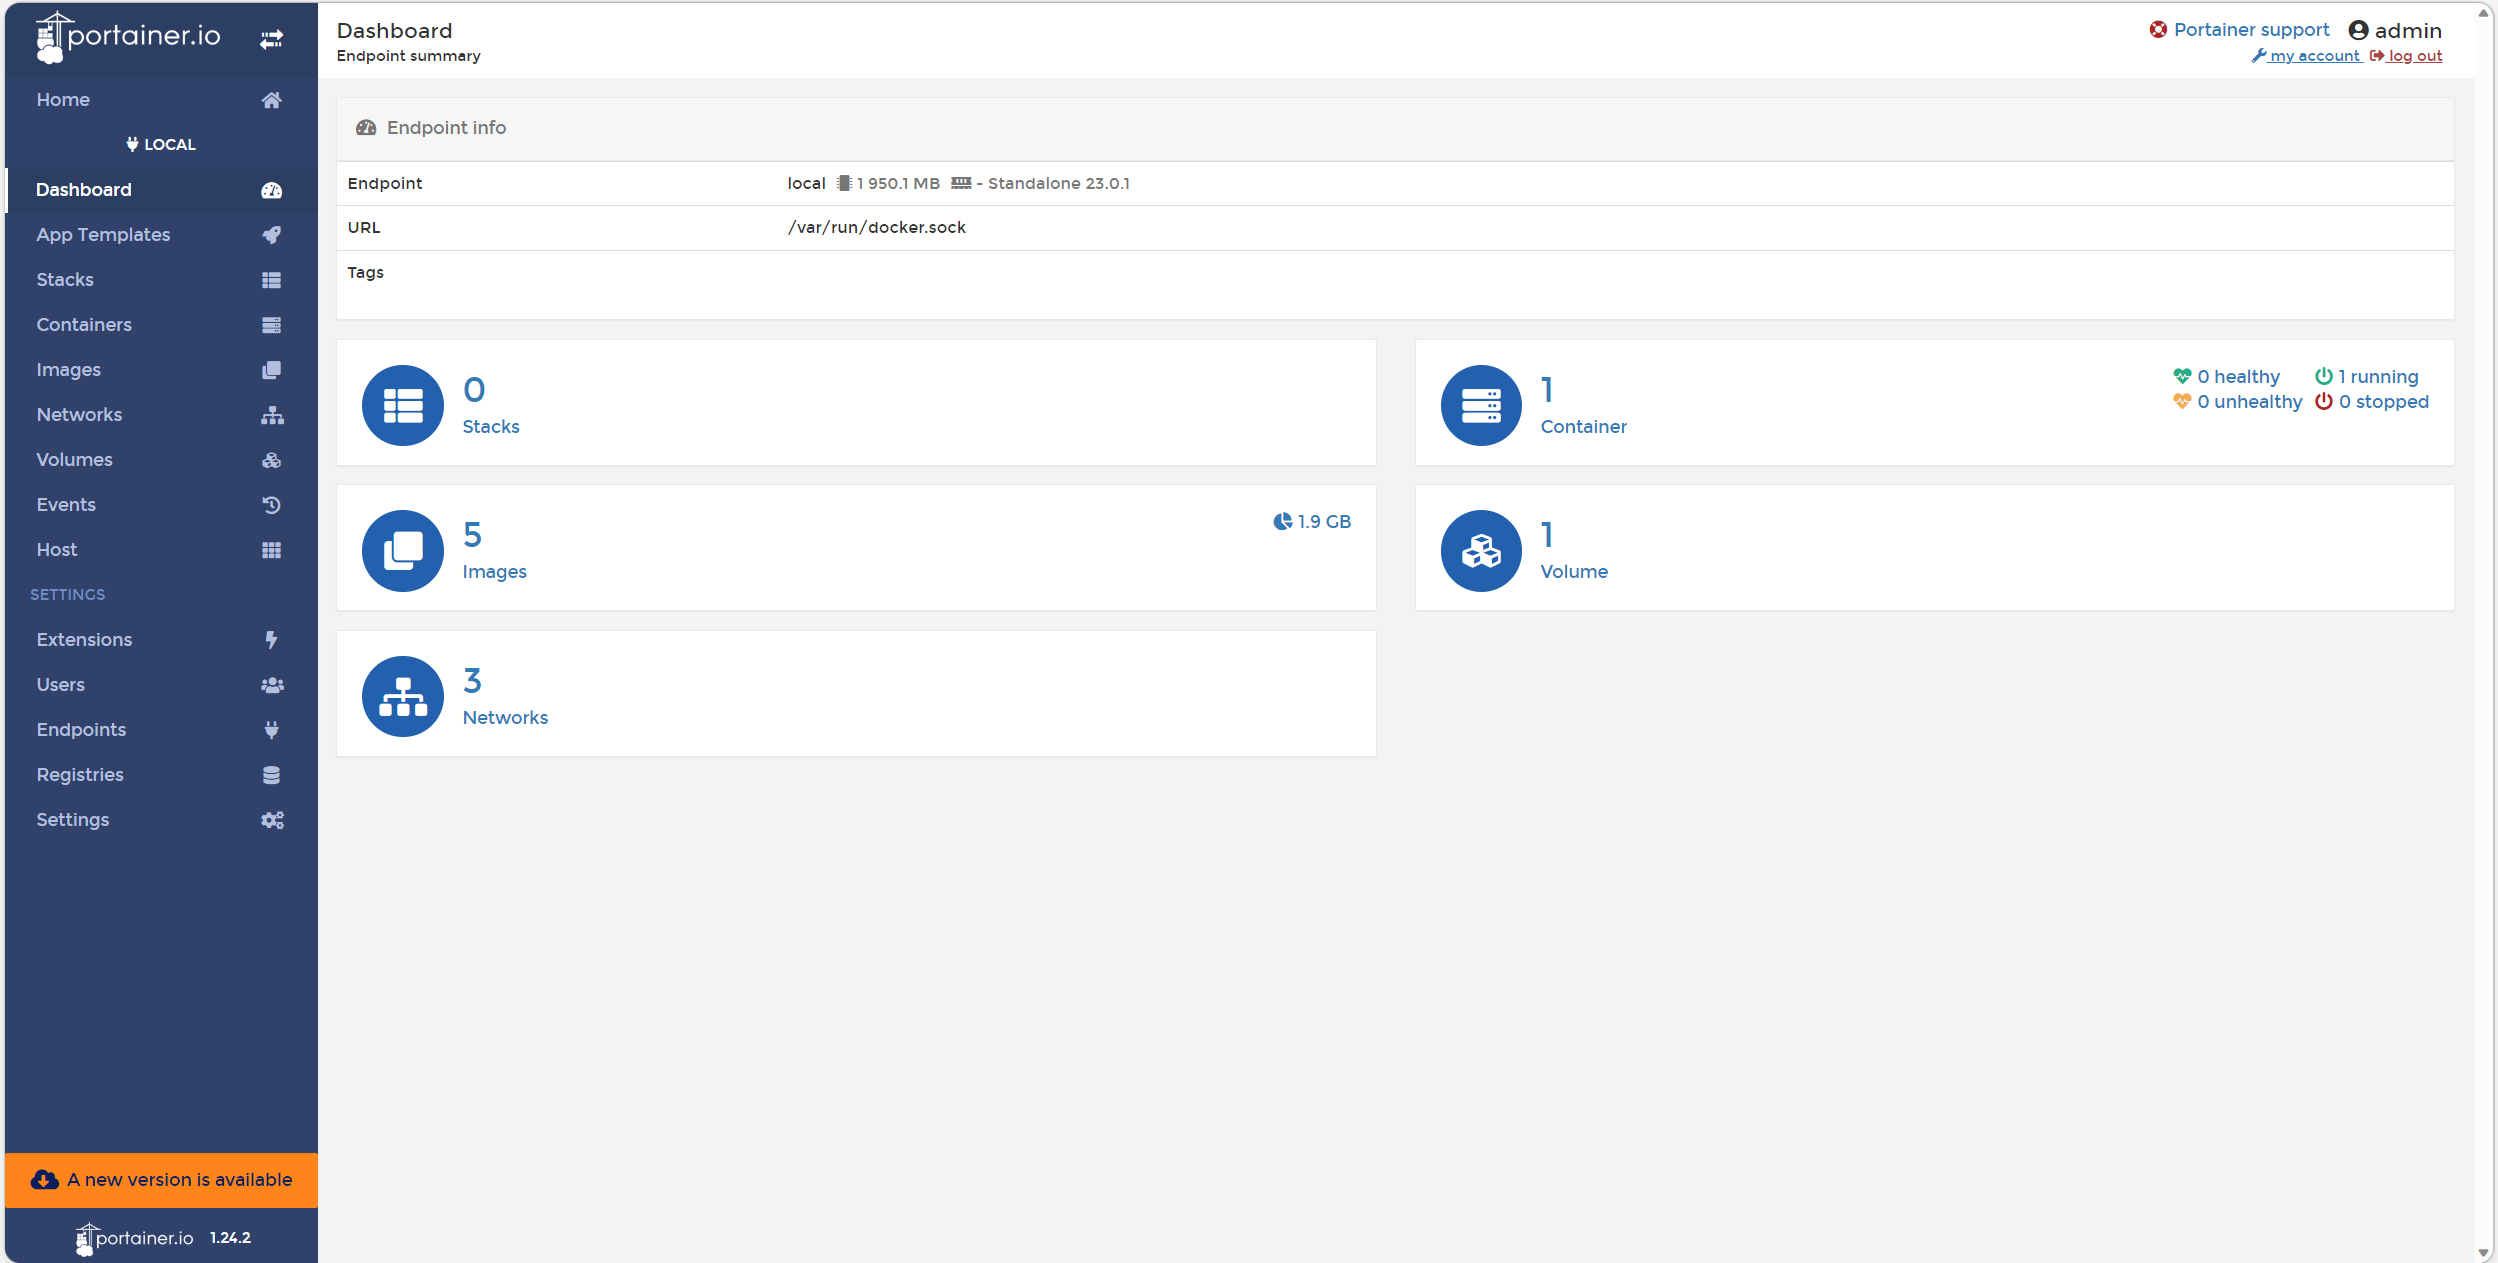Open Portainer support link
Image resolution: width=2498 pixels, height=1263 pixels.
tap(2250, 30)
